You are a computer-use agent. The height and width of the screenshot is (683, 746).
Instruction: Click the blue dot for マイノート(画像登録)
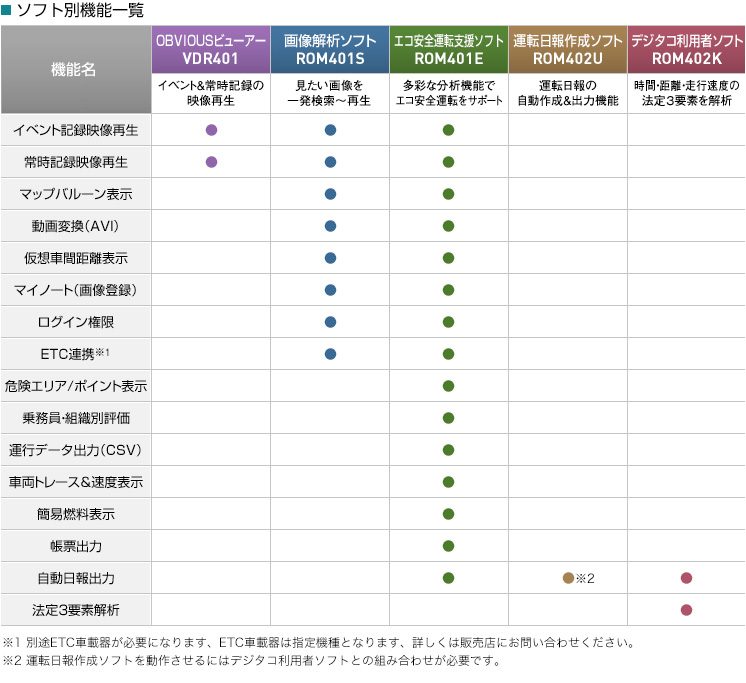(330, 290)
